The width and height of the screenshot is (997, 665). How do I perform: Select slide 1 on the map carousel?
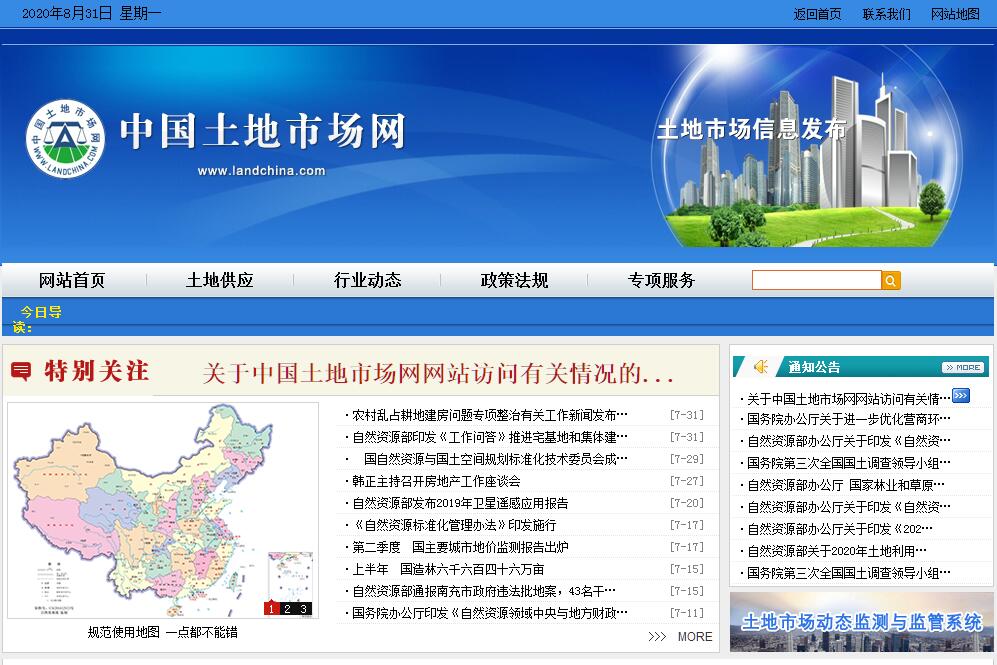pyautogui.click(x=271, y=608)
